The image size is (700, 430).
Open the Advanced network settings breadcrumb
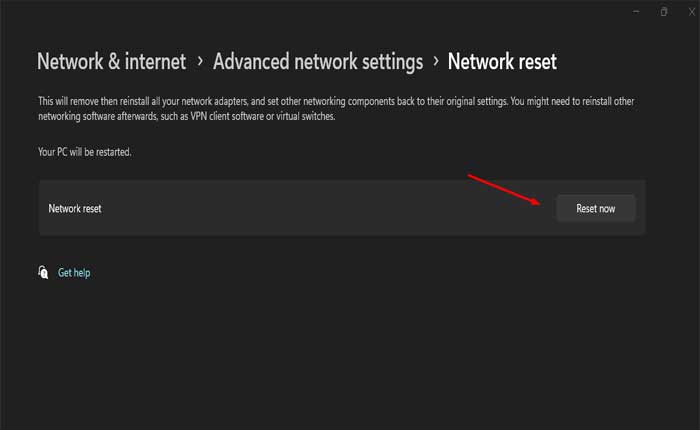317,61
